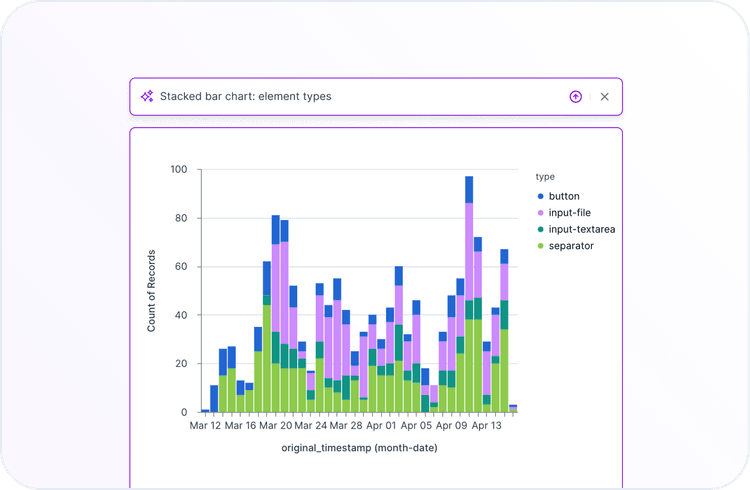The width and height of the screenshot is (750, 490).
Task: Click the '80' y-axis tick label
Action: coord(181,218)
